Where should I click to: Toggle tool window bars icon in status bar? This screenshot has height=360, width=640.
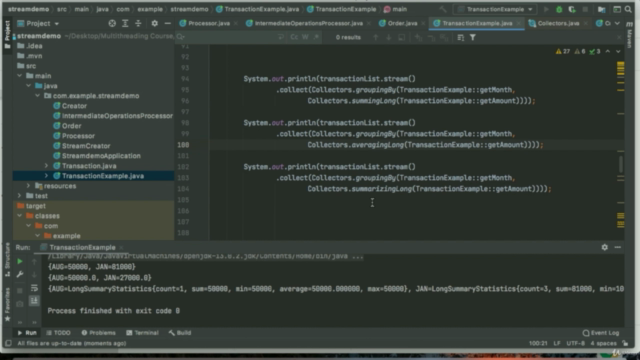pyautogui.click(x=8, y=343)
